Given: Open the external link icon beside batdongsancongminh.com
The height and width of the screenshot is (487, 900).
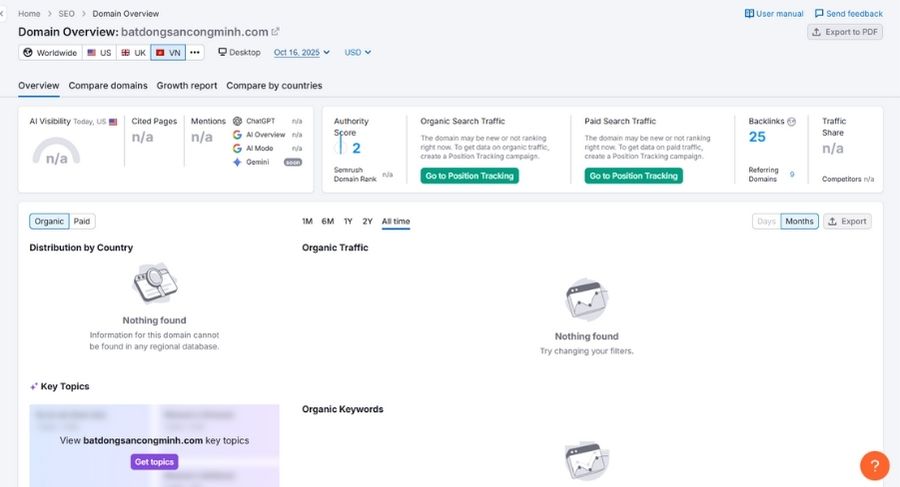Looking at the screenshot, I should coord(276,32).
